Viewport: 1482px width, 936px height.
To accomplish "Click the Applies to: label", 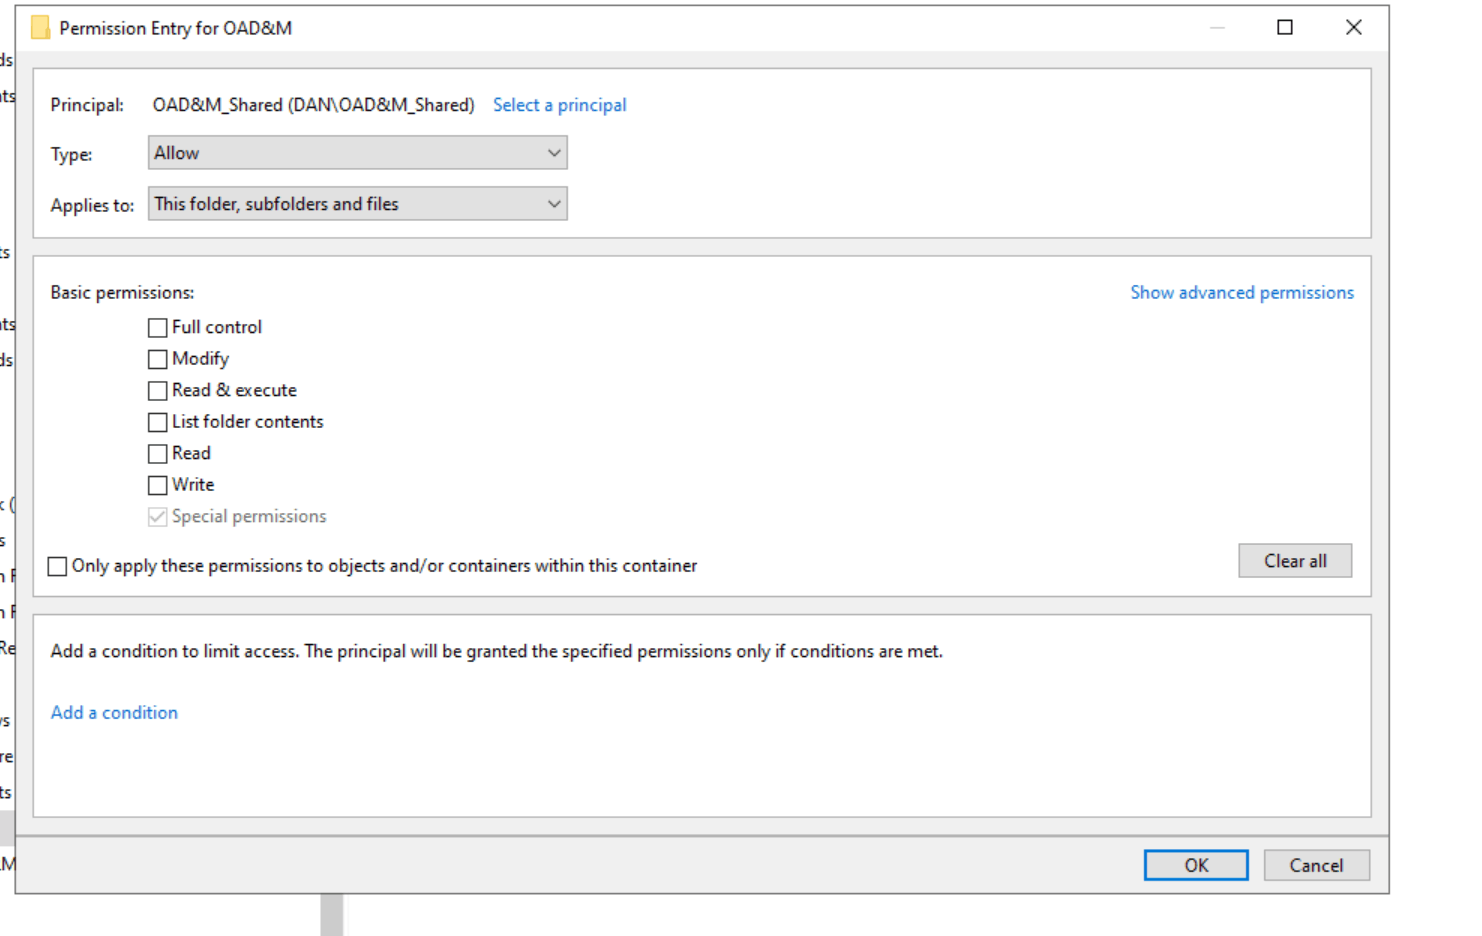I will pyautogui.click(x=92, y=205).
